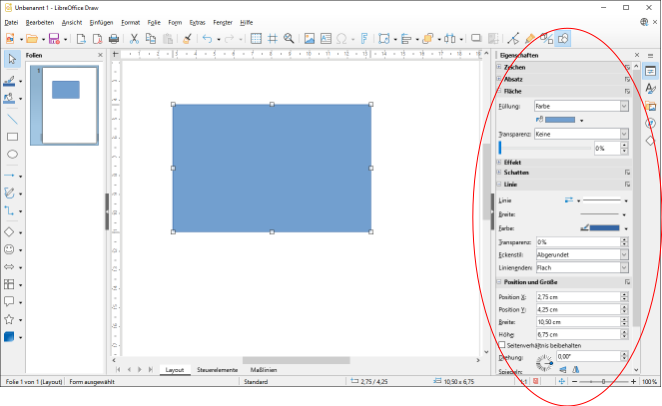Click the blue fill color swatch
The height and width of the screenshot is (406, 662).
(558, 120)
